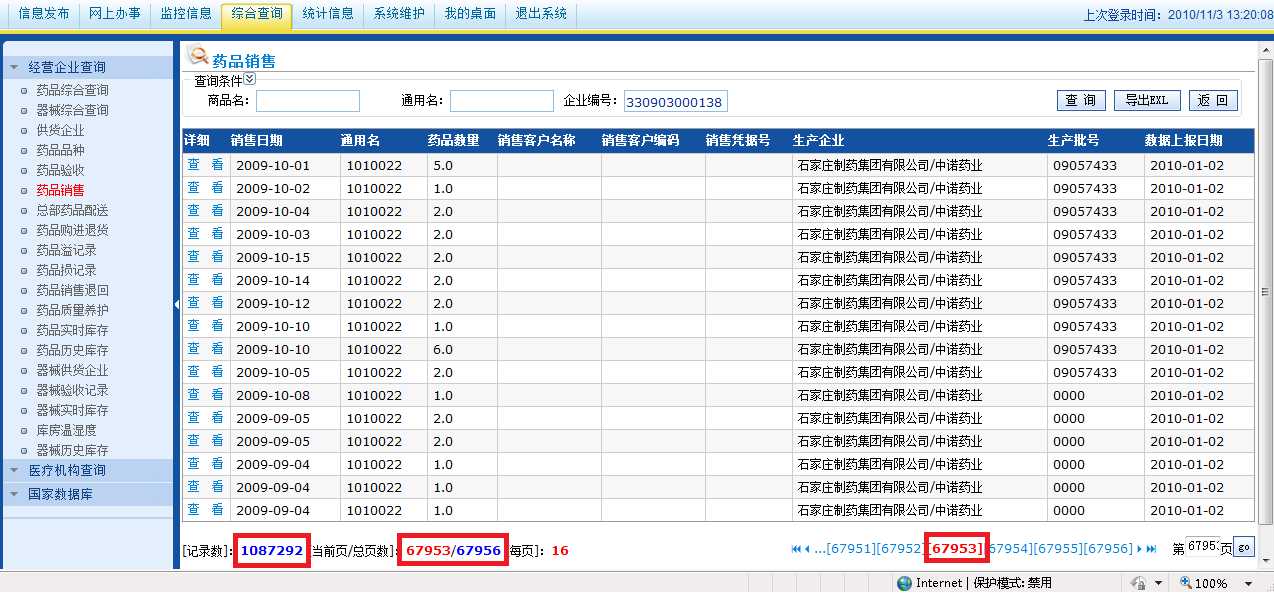Viewport: 1274px width, 593px height.
Task: Collapse the 查询条件 section chevron
Action: [x=250, y=79]
